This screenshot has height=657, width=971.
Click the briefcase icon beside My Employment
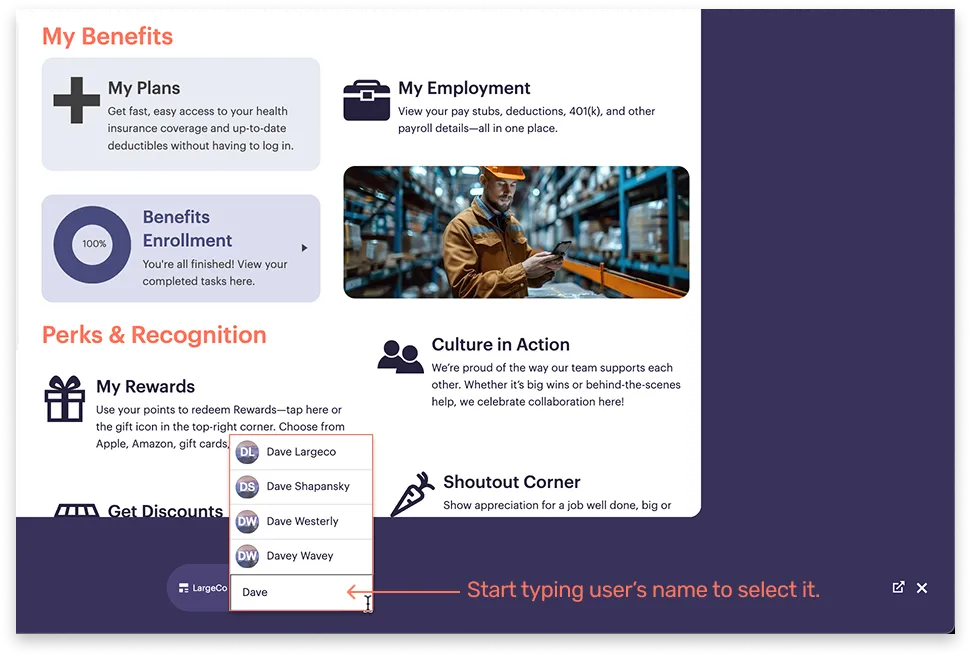367,100
